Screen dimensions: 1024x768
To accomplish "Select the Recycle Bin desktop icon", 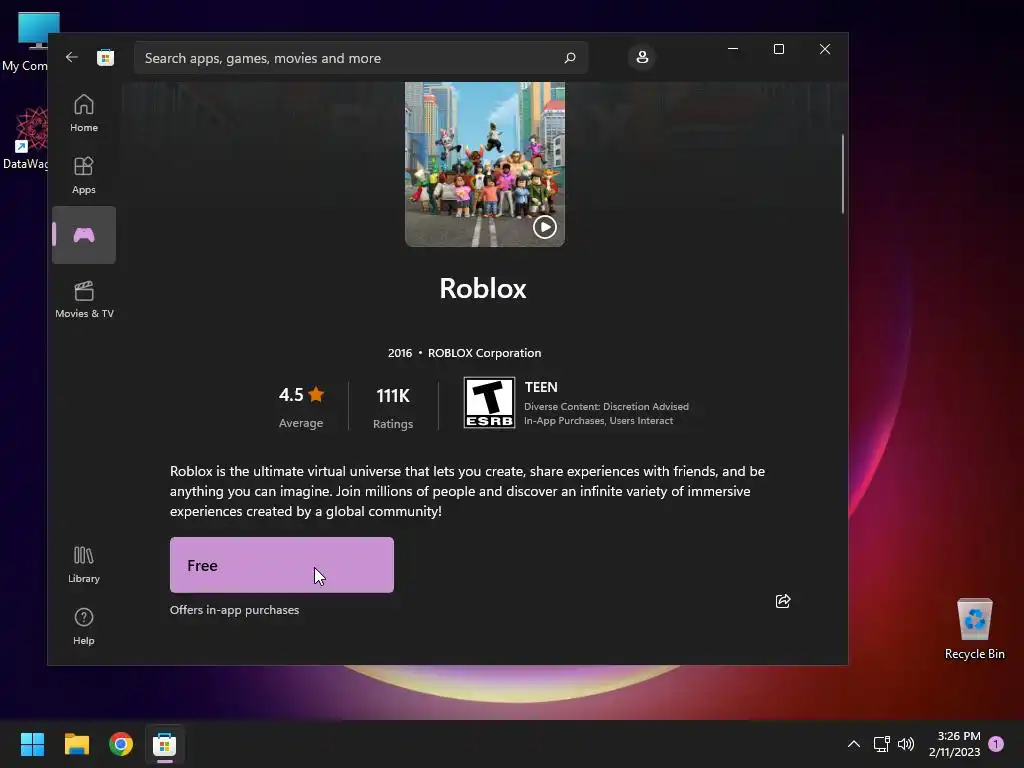I will (974, 629).
